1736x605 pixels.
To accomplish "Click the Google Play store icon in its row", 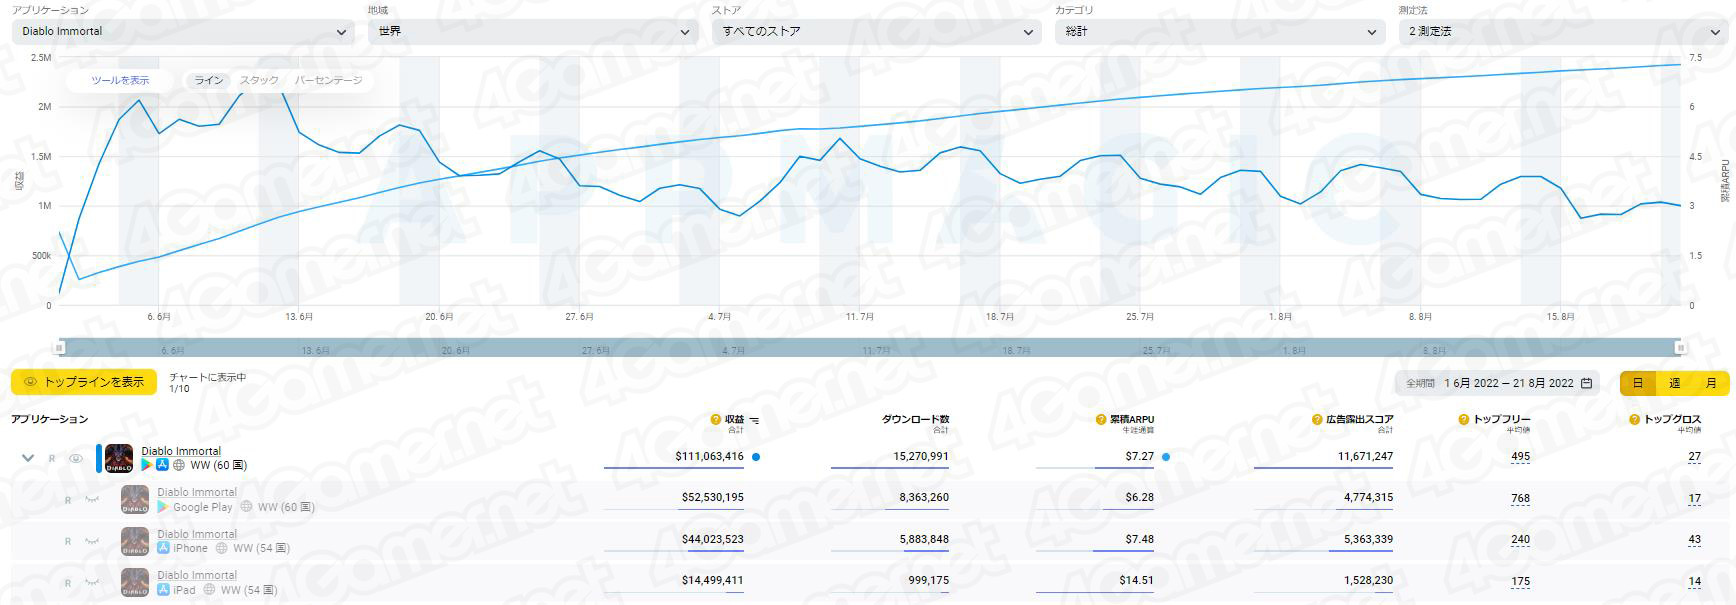I will pos(163,507).
